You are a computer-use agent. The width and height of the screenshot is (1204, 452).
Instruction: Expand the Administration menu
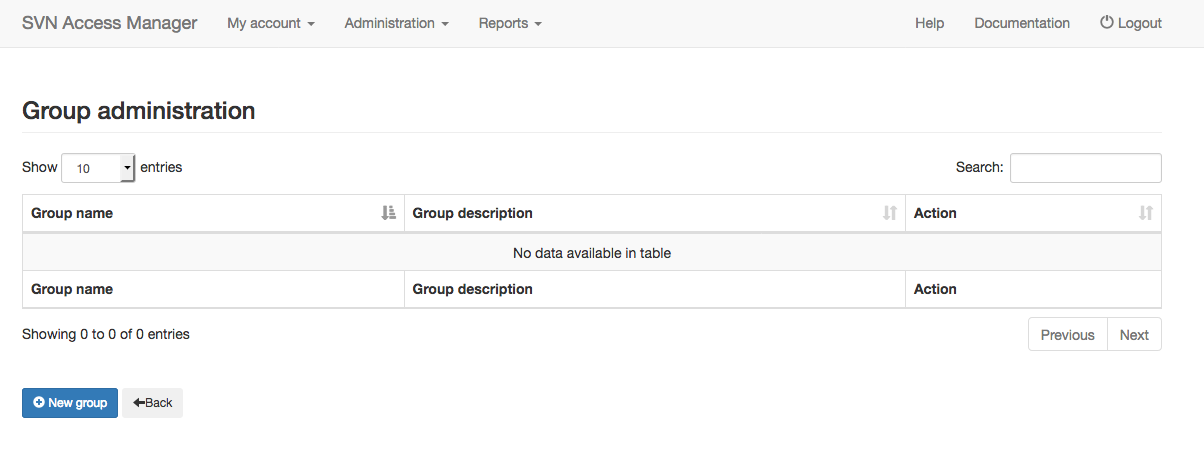tap(396, 23)
